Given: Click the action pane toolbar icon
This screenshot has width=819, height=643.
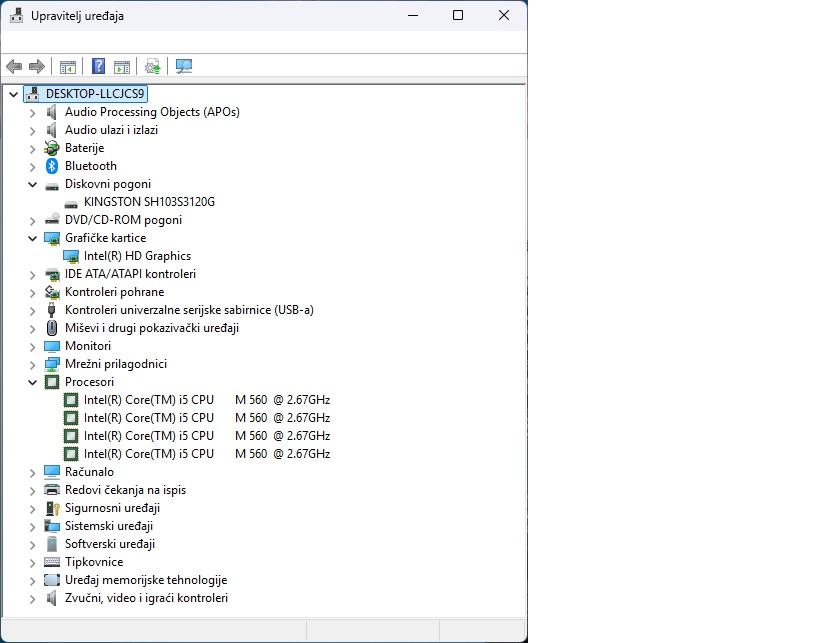Looking at the screenshot, I should 122,67.
